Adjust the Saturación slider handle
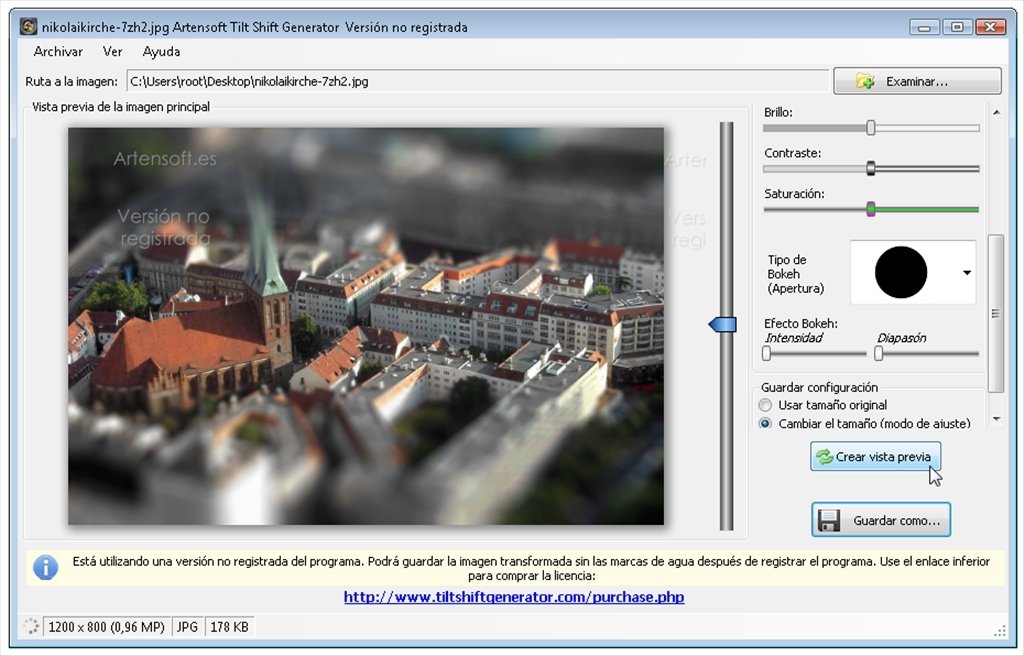Image resolution: width=1024 pixels, height=656 pixels. pyautogui.click(x=871, y=209)
